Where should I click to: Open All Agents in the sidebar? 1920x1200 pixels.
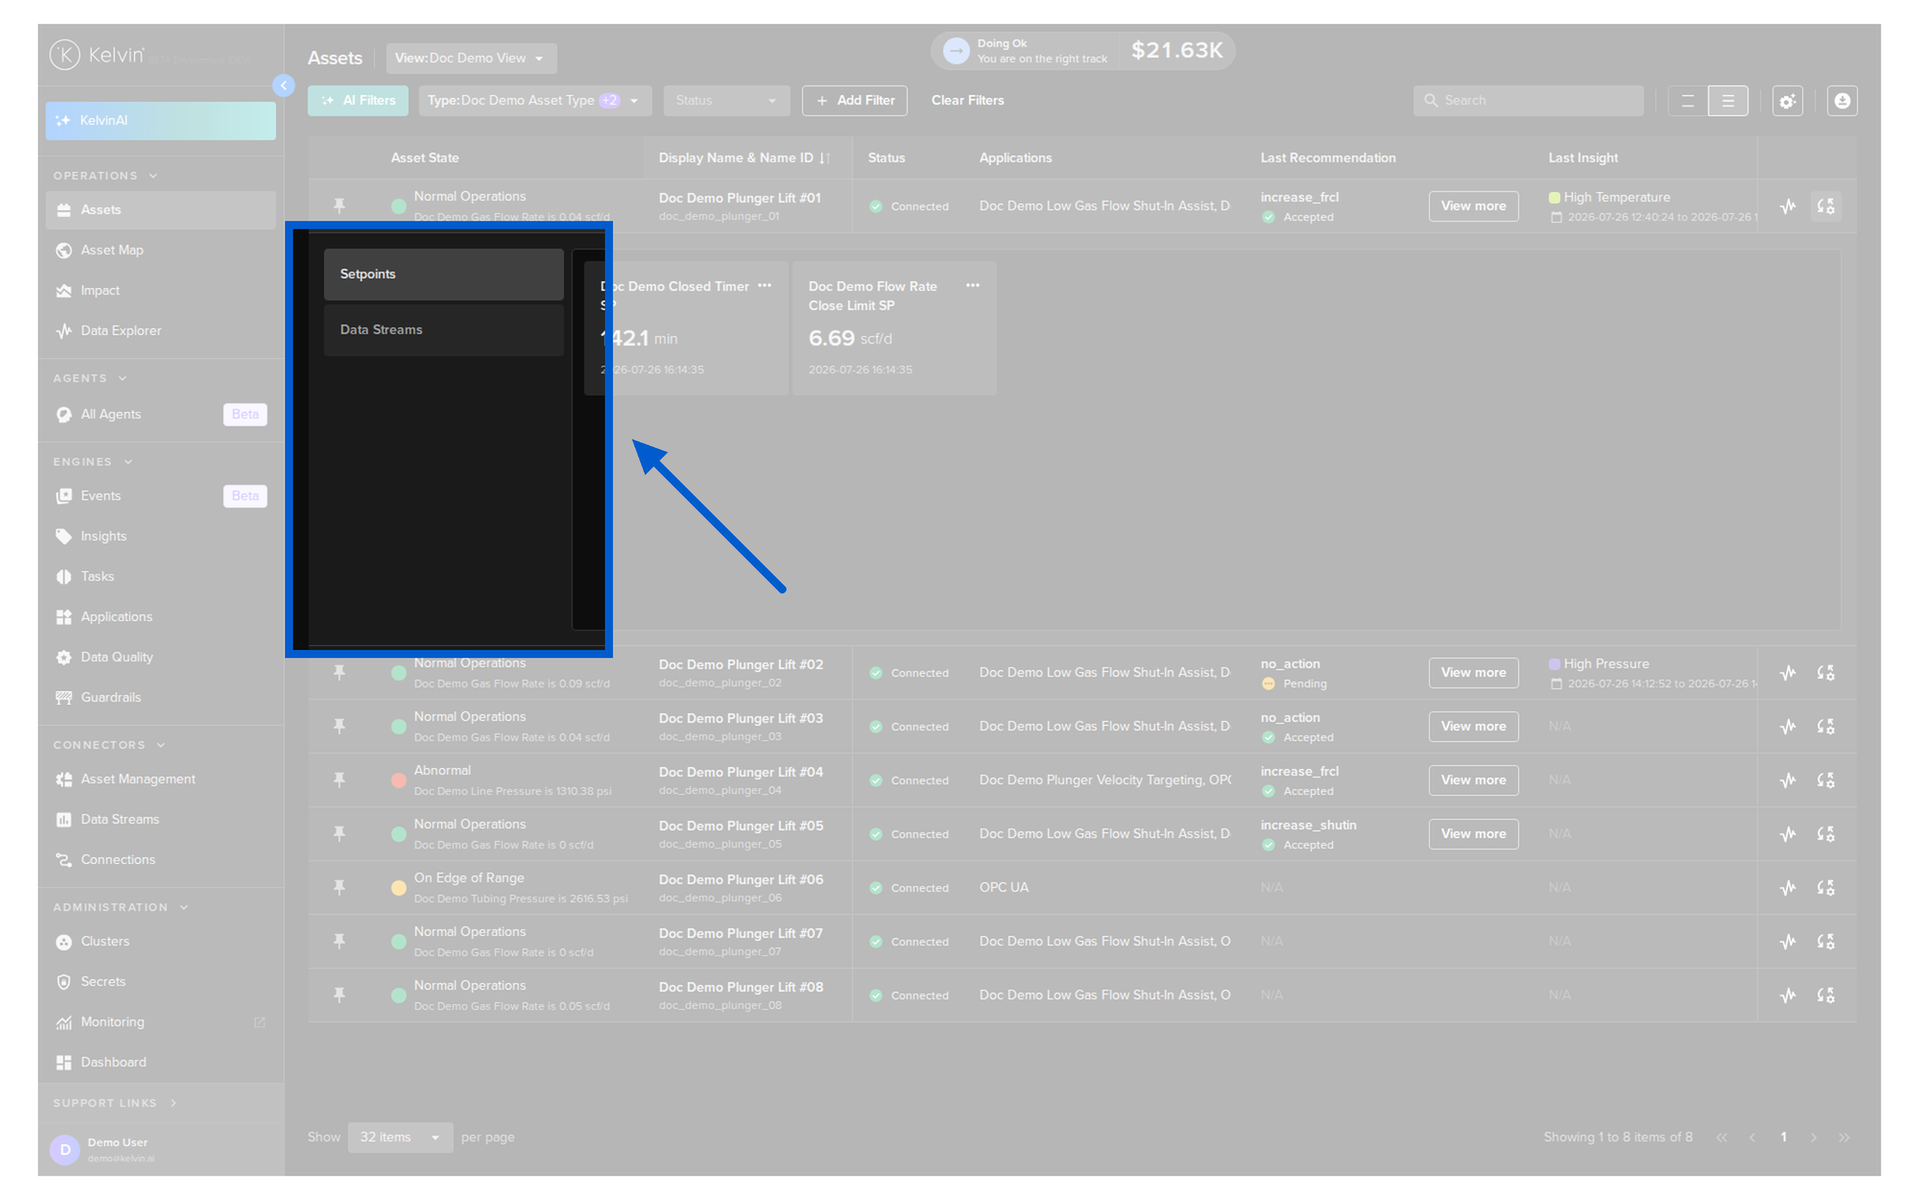pyautogui.click(x=160, y=414)
